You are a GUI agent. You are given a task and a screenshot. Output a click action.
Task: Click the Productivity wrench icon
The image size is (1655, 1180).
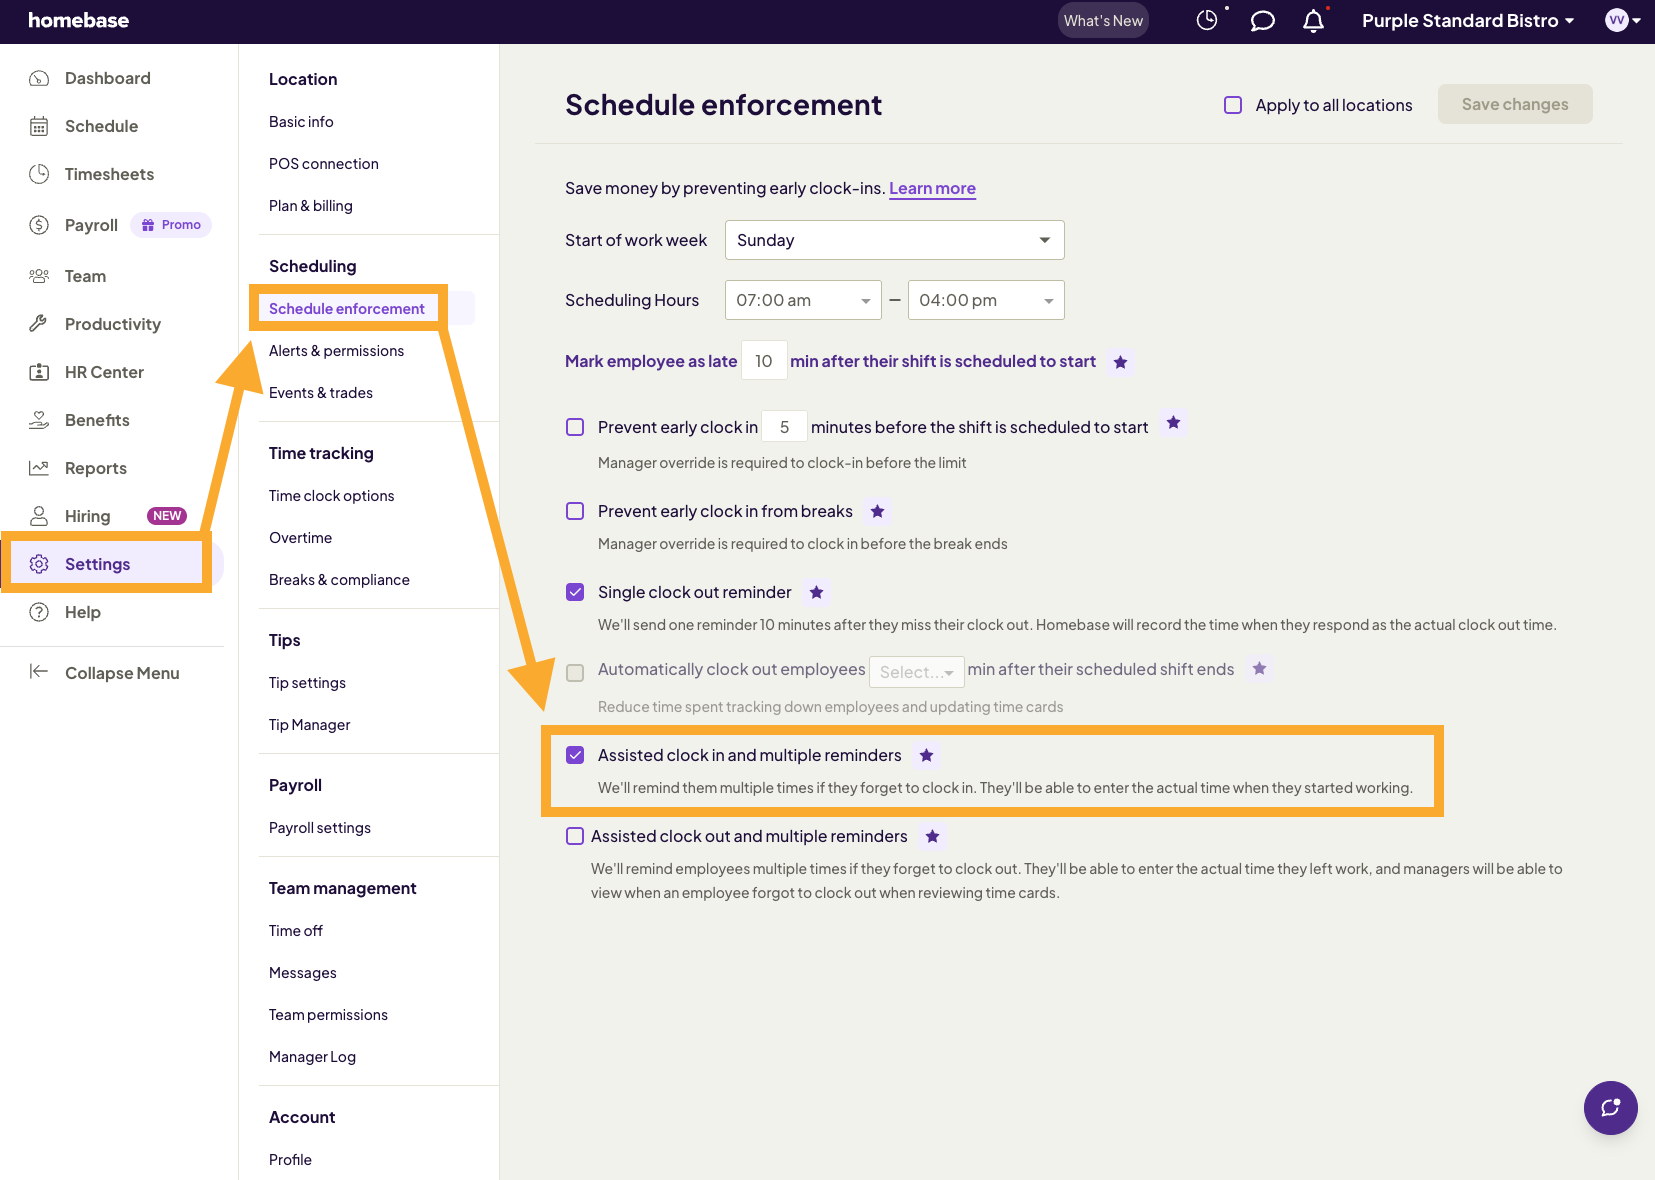[x=39, y=324]
